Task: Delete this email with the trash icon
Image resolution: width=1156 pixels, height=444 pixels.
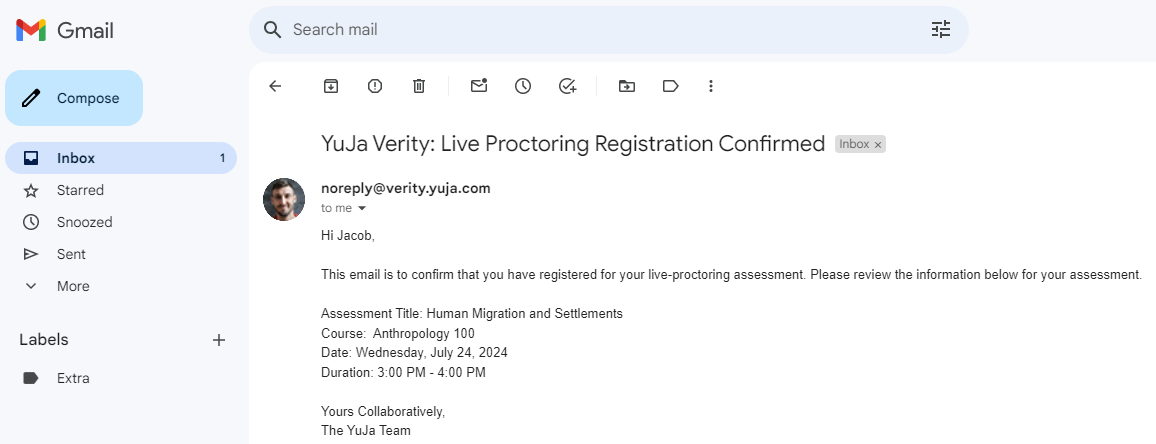Action: 419,86
